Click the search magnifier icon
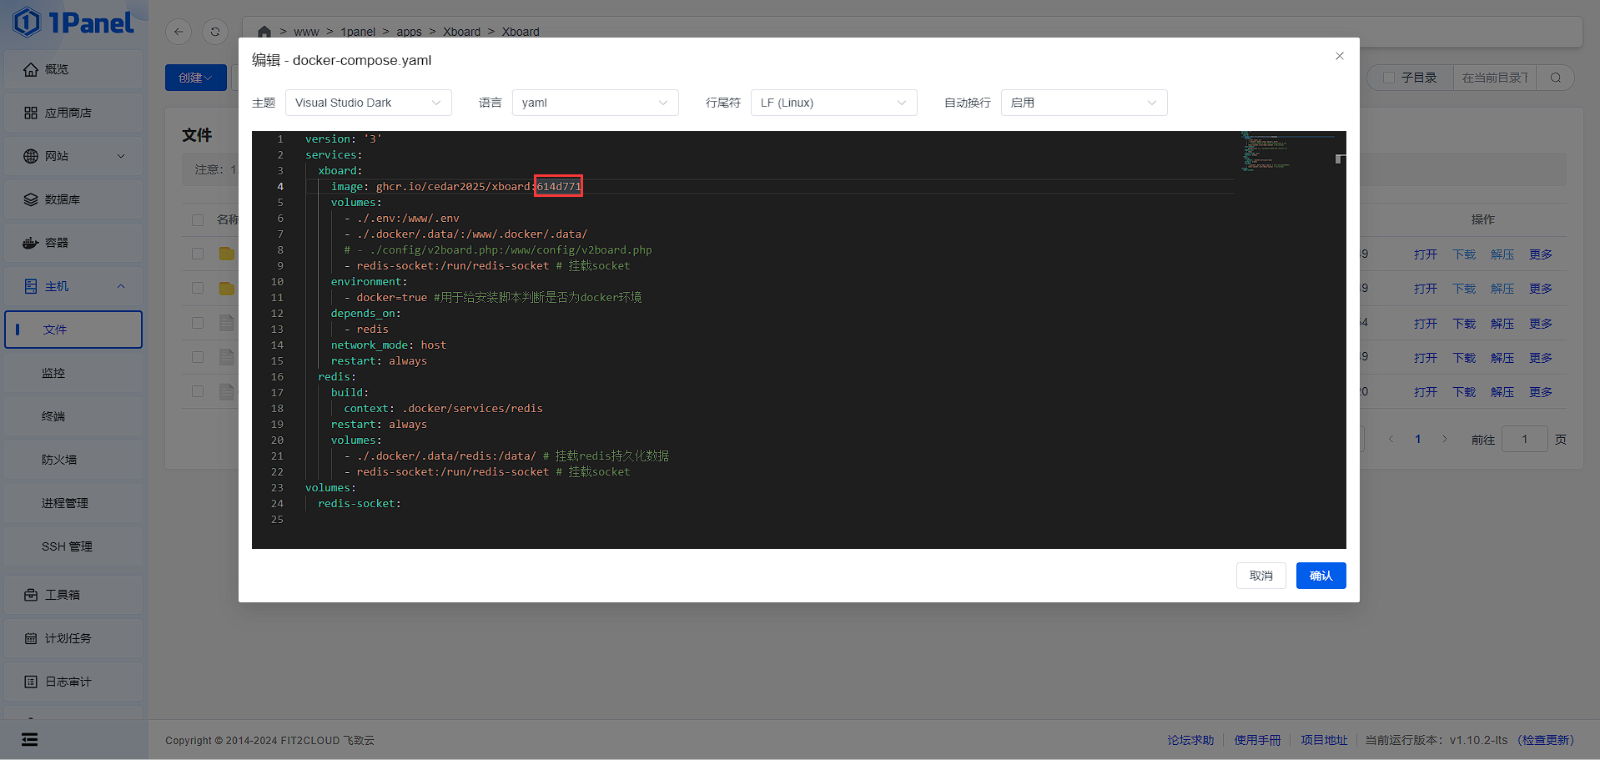Viewport: 1600px width, 760px height. 1555,78
